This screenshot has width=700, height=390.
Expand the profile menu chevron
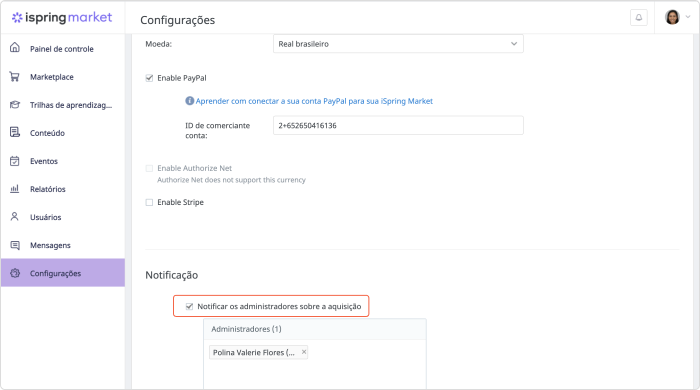pos(688,17)
